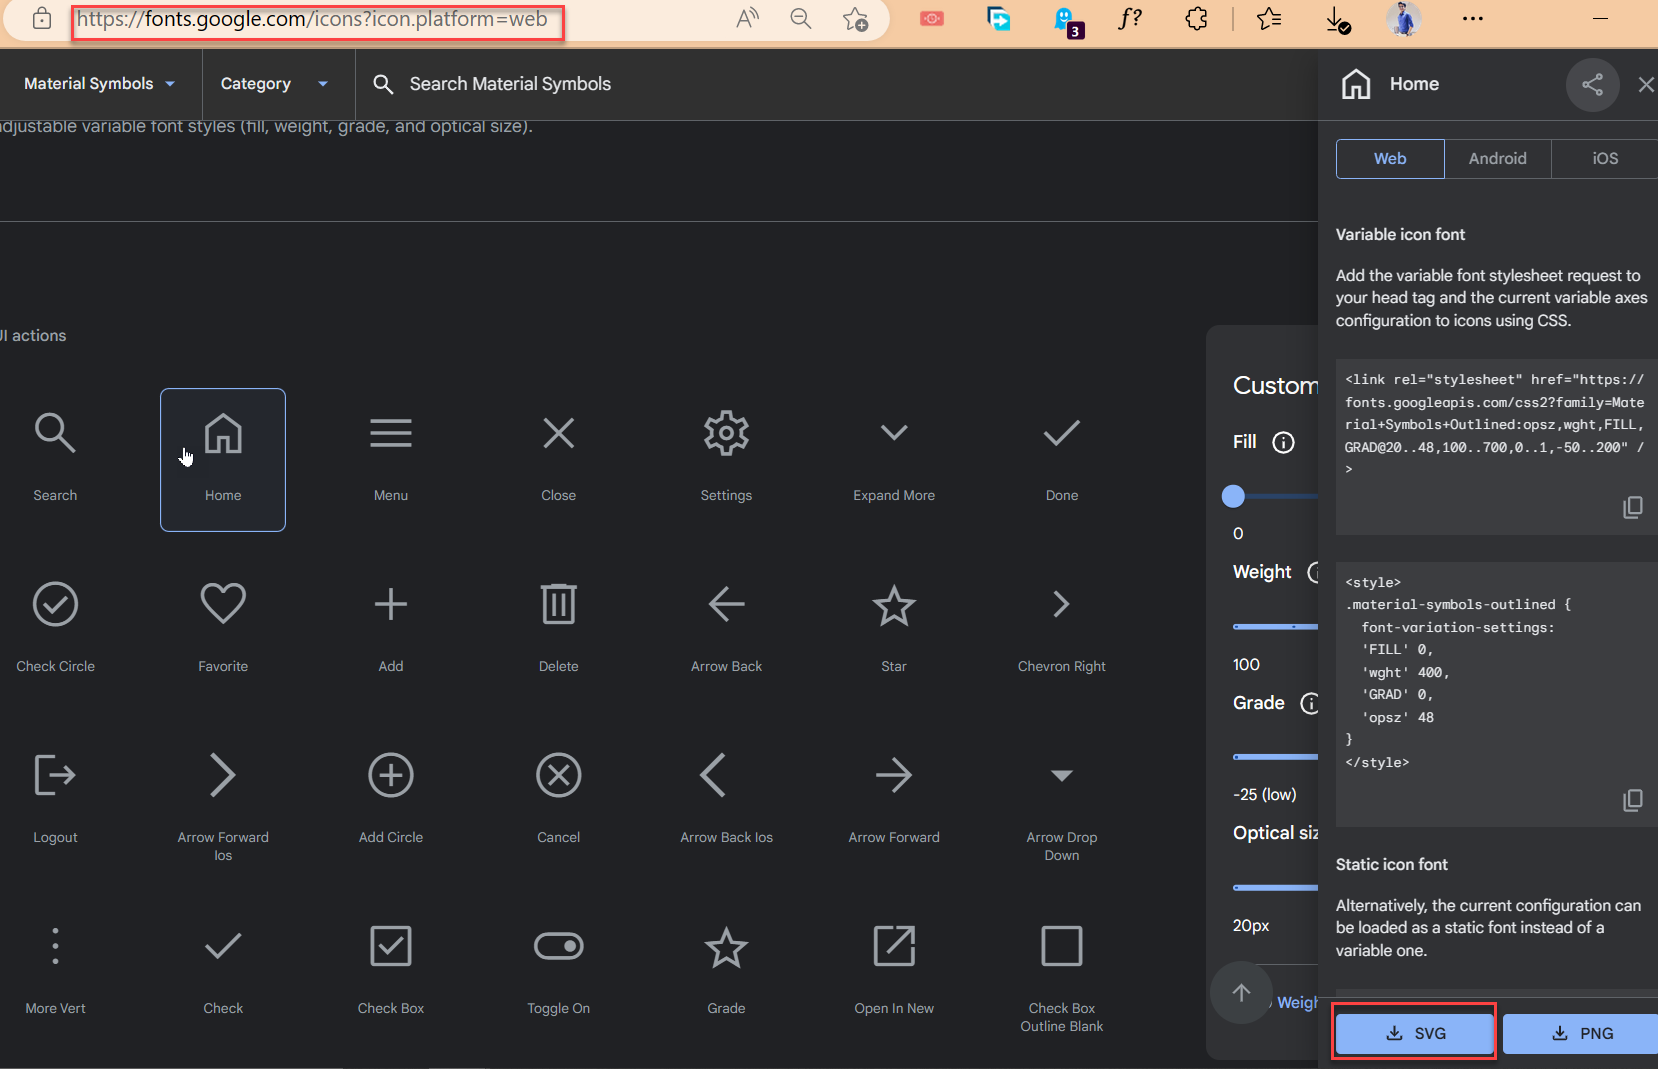Switch to the Web tab
This screenshot has height=1069, width=1658.
[x=1390, y=159]
